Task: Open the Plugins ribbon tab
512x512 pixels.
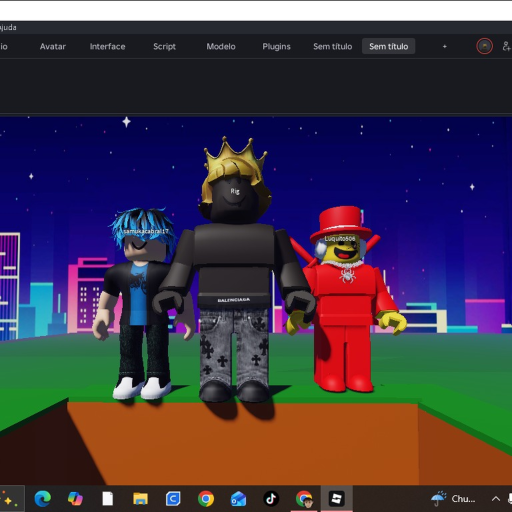Action: [x=276, y=46]
